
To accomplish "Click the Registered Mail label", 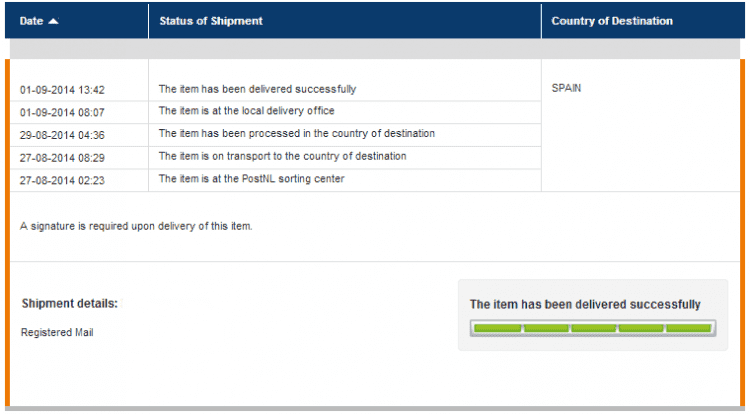I will click(x=57, y=332).
